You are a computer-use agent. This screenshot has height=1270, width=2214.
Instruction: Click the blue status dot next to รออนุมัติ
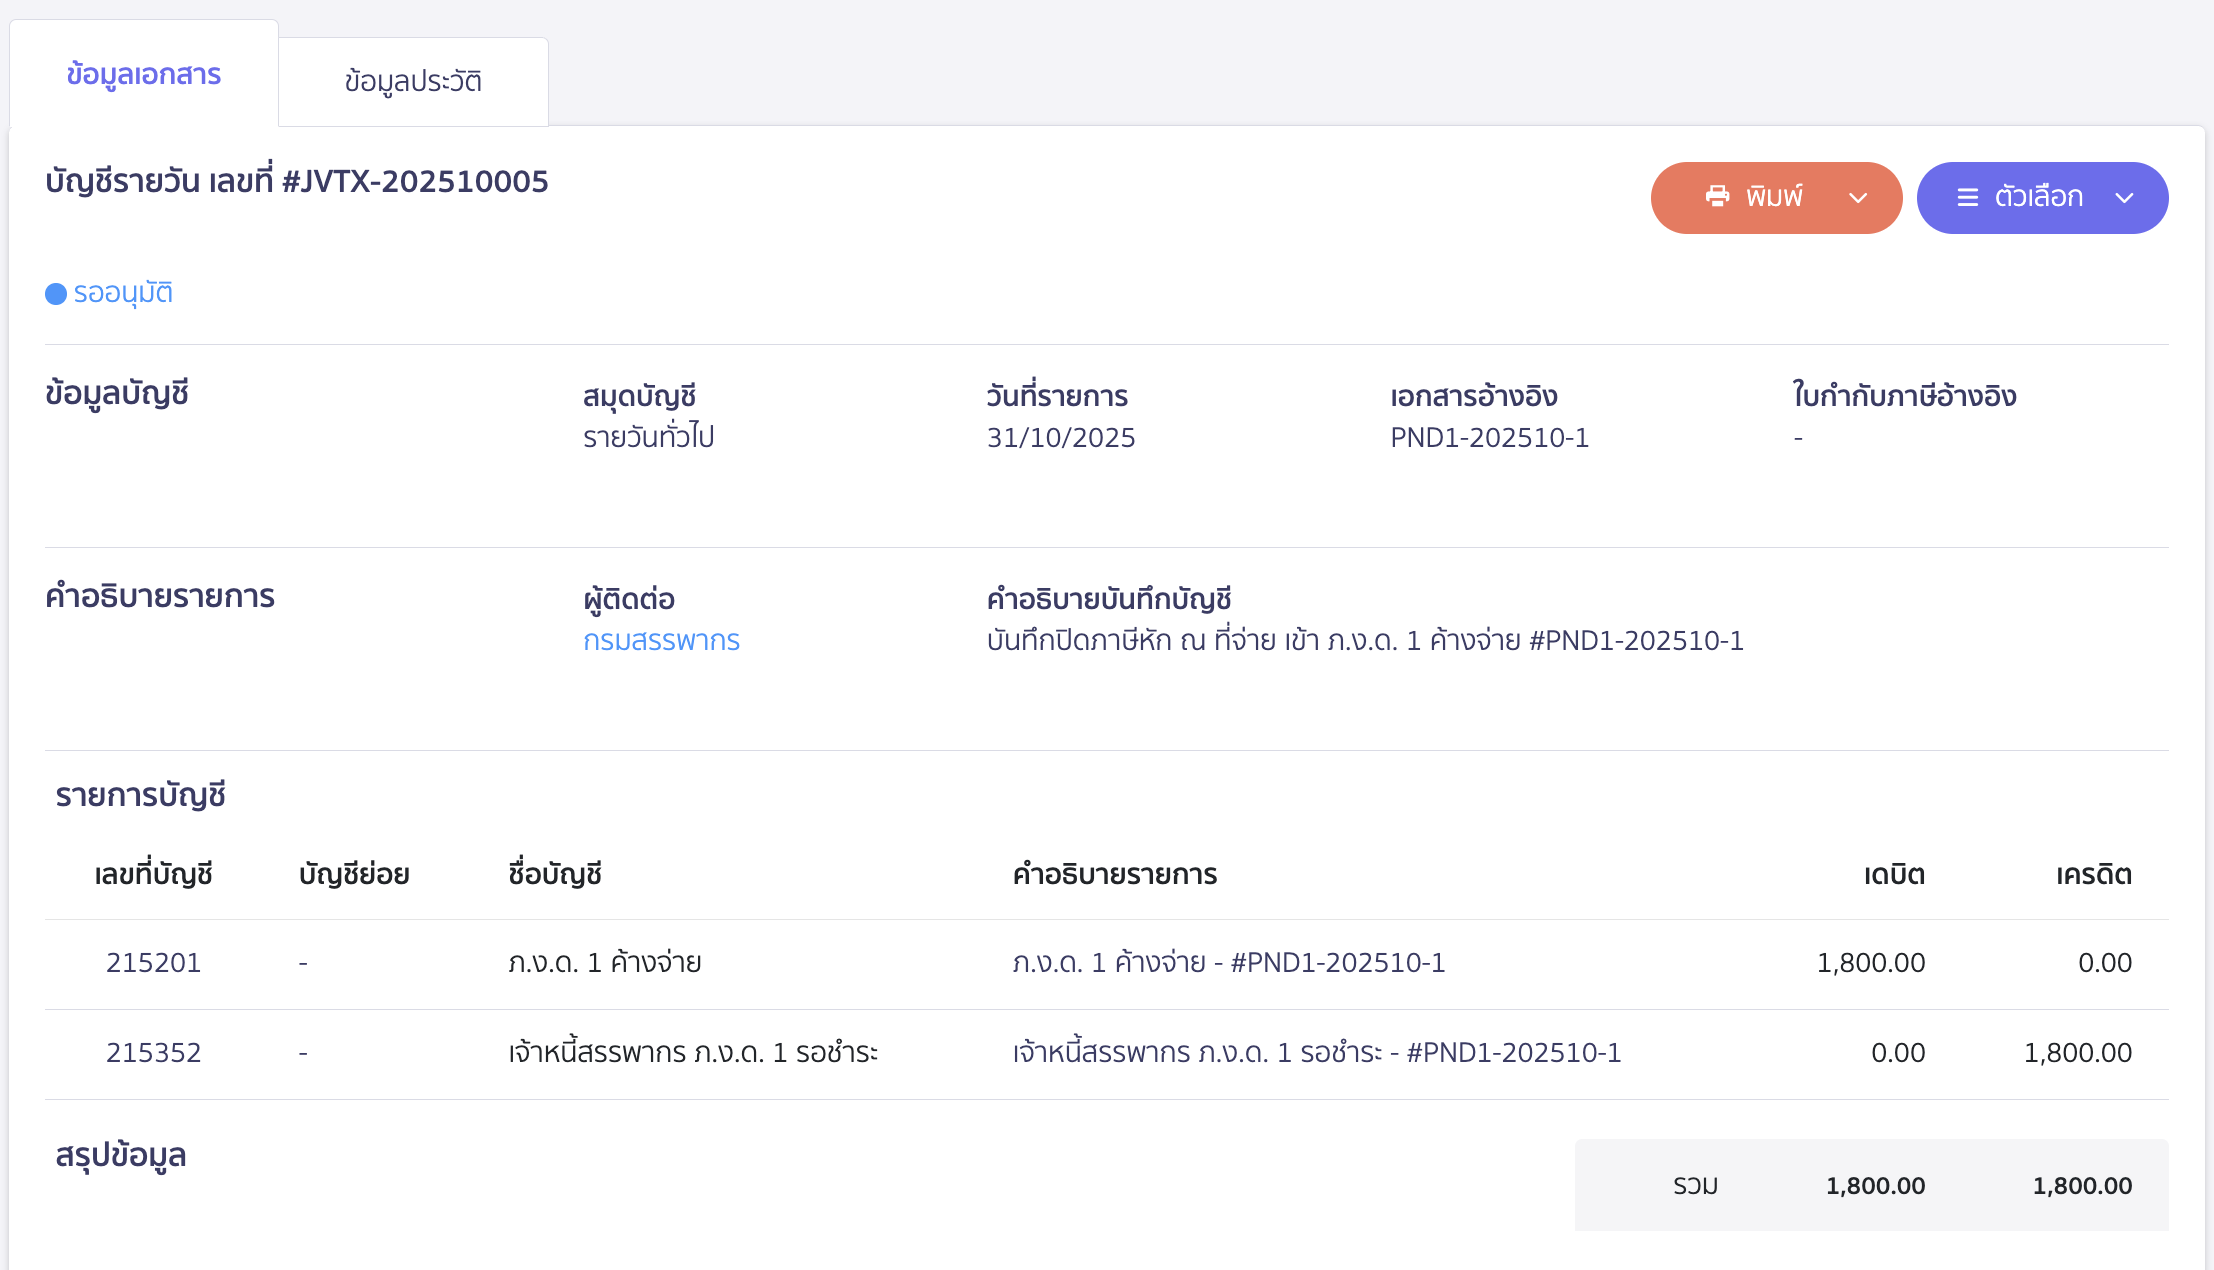(x=57, y=293)
